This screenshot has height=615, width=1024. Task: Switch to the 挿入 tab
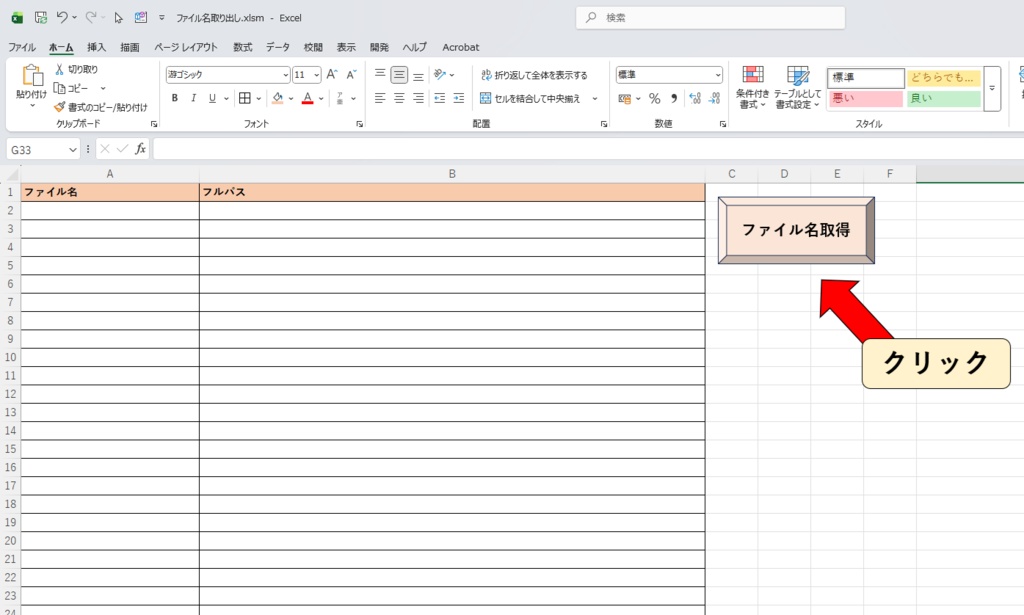[96, 47]
